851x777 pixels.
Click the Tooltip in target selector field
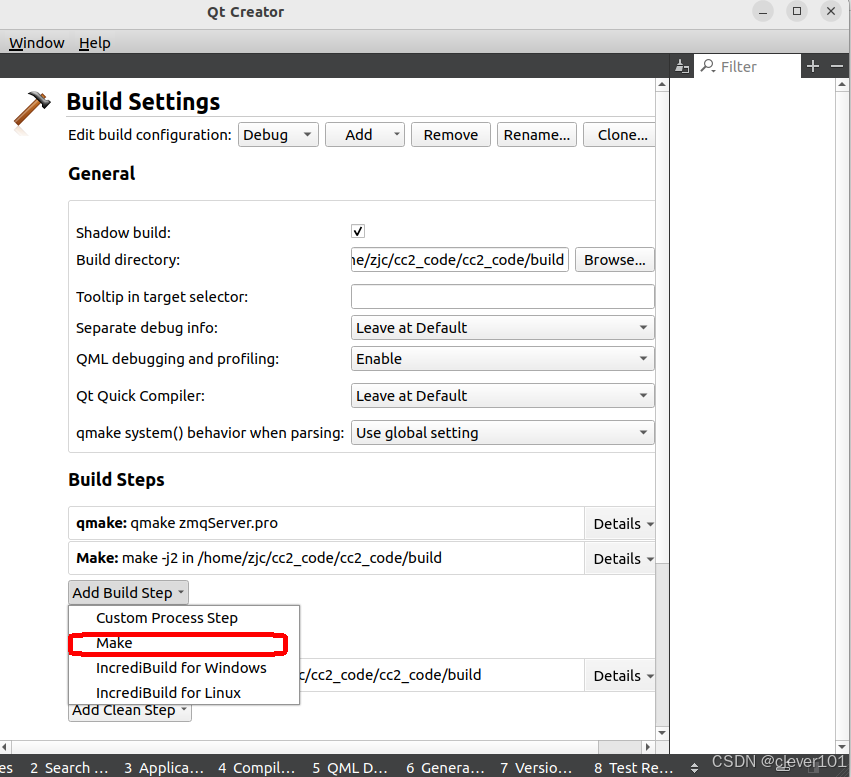click(502, 297)
